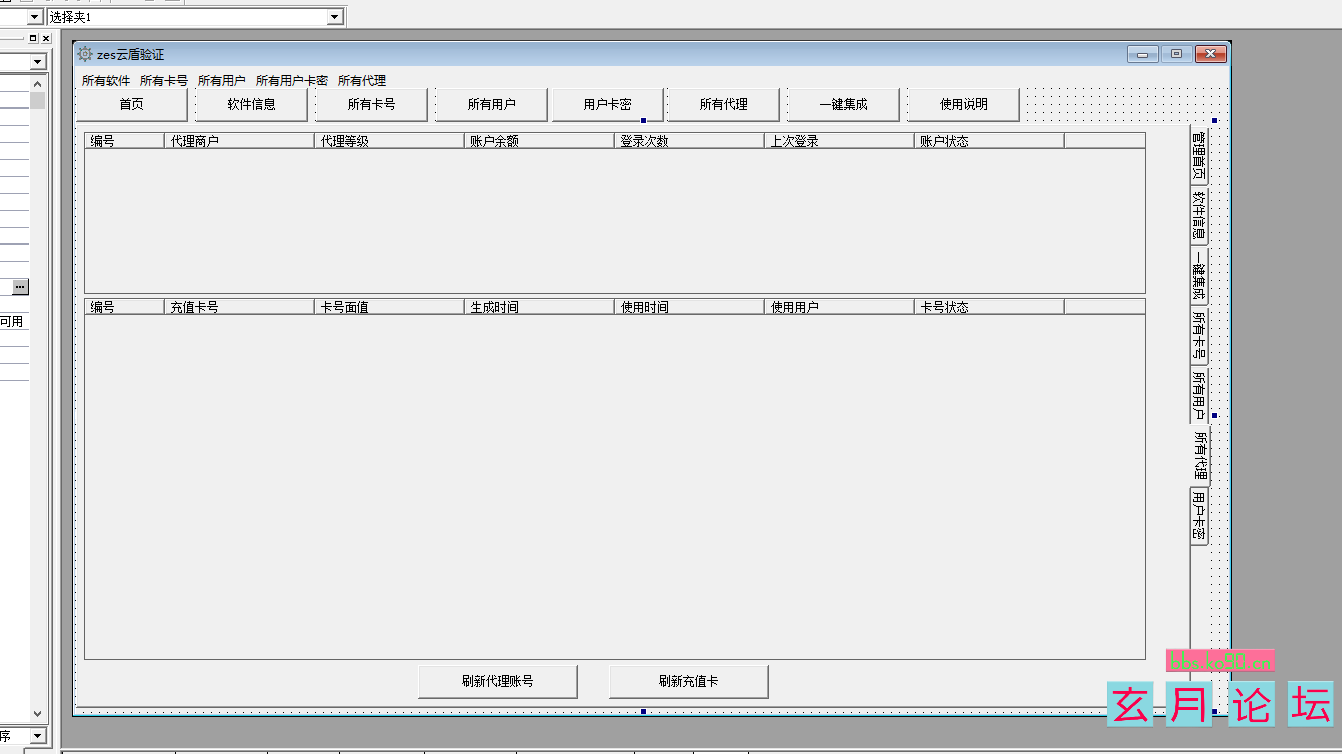Image resolution: width=1342 pixels, height=754 pixels.
Task: Click the 软件信息 button
Action: [252, 104]
